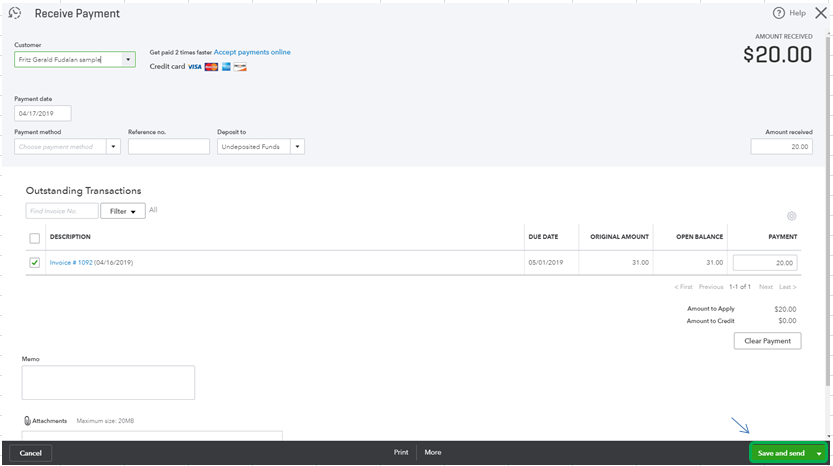Click the Amount to Apply $20.00 value

click(x=785, y=309)
